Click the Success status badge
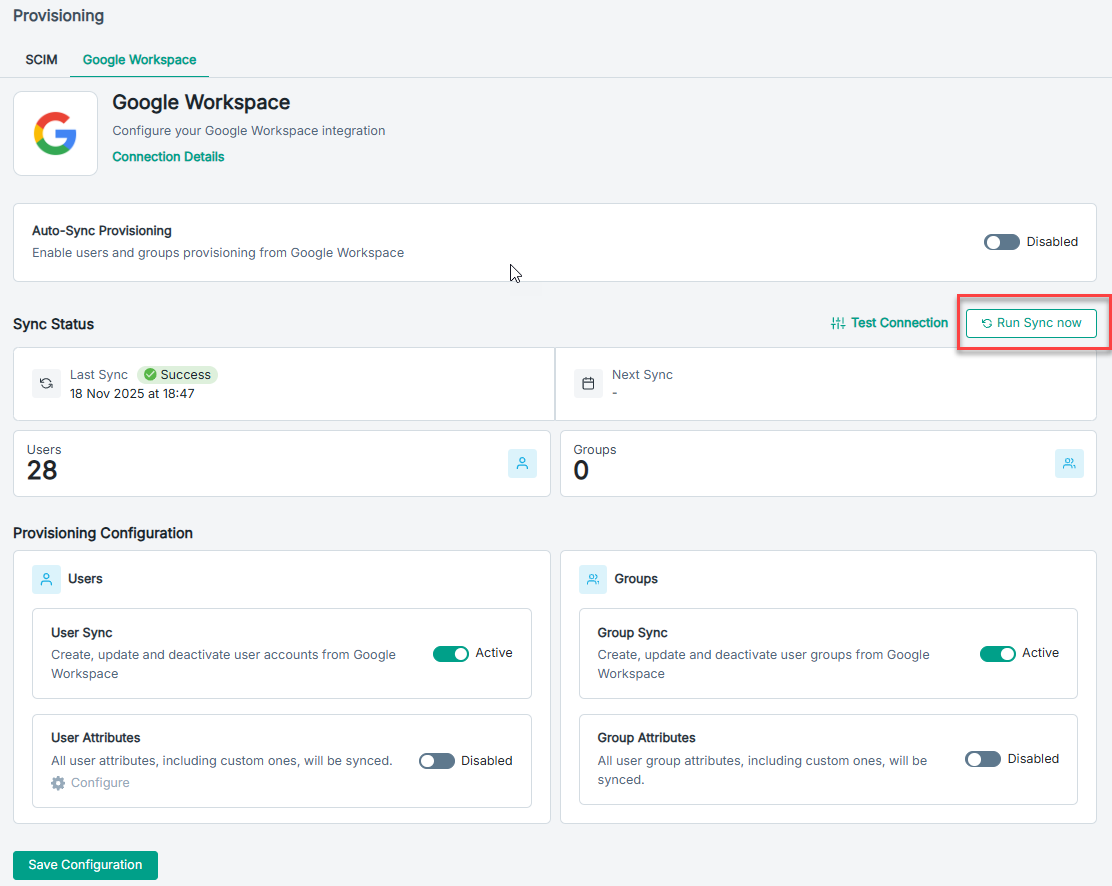The height and width of the screenshot is (886, 1112). 178,375
